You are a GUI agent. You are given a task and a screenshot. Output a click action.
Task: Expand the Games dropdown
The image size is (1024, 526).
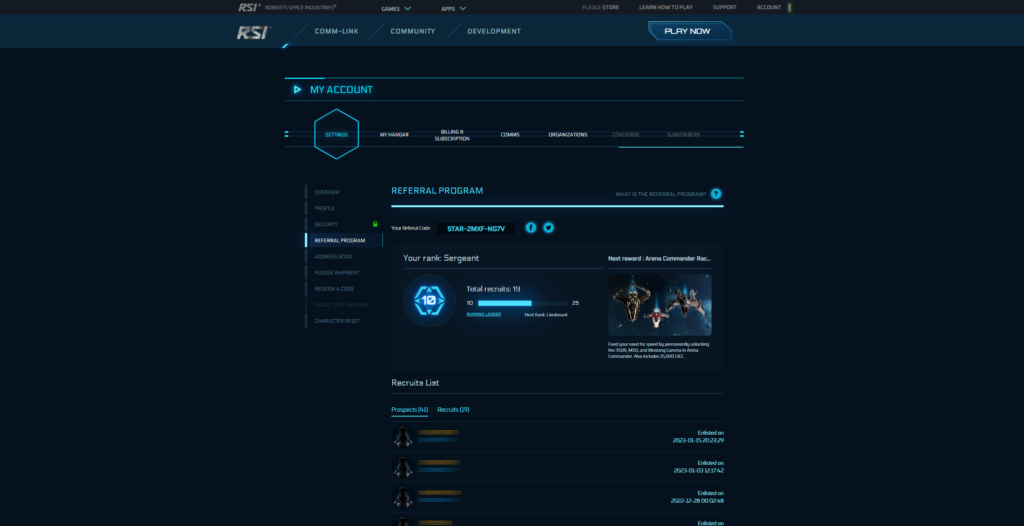pos(396,8)
